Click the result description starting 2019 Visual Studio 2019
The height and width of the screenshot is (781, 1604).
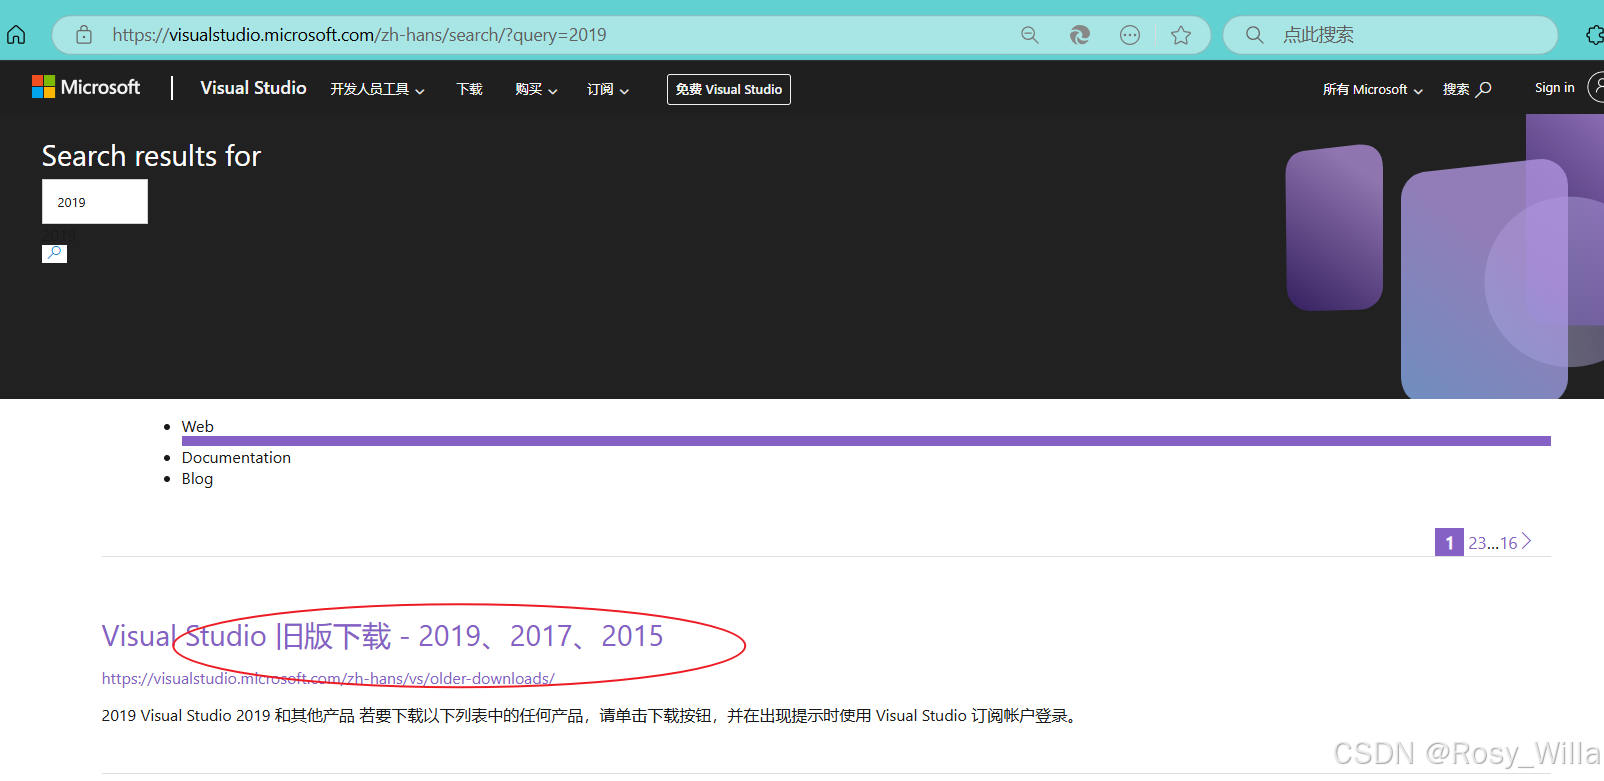coord(591,715)
